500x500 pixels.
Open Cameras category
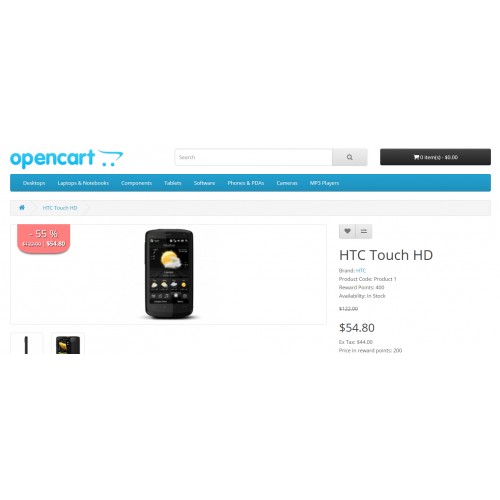(x=287, y=183)
